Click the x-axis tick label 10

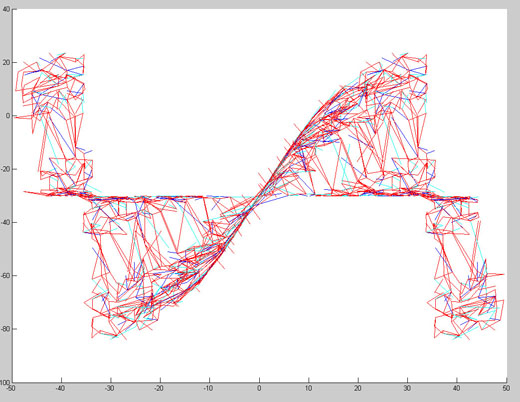pos(308,388)
